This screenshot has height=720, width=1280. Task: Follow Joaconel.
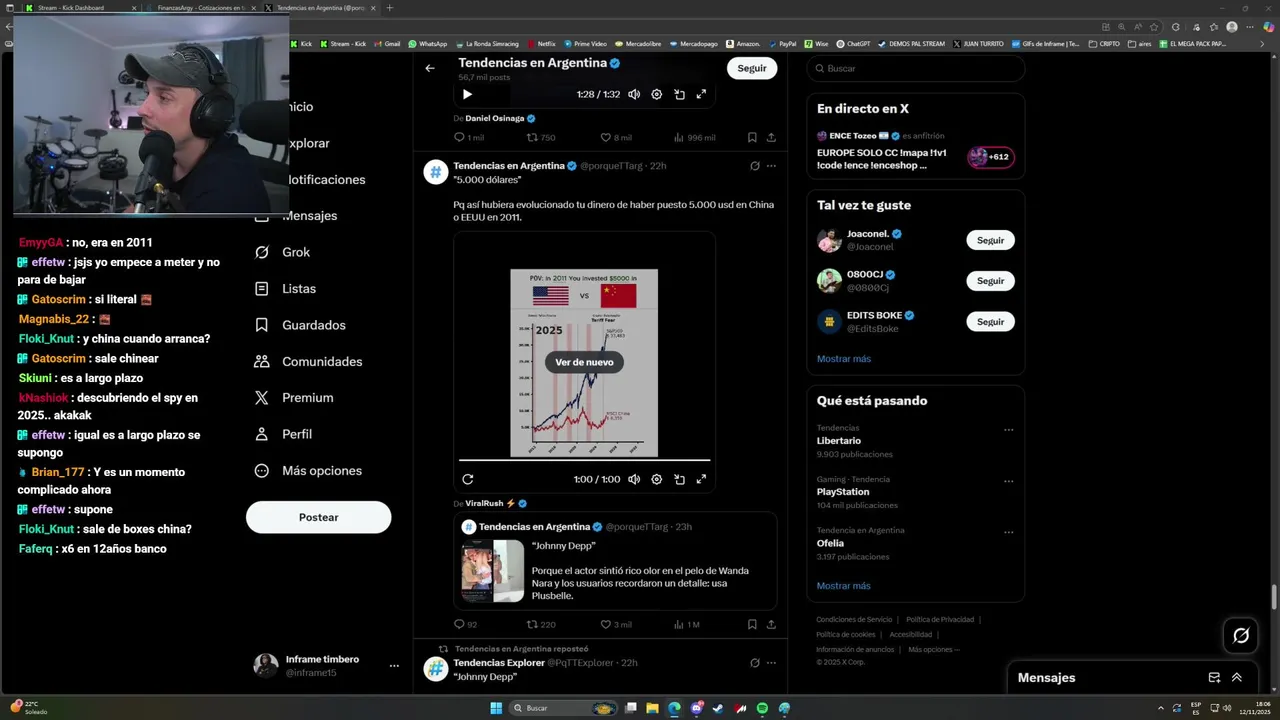990,240
